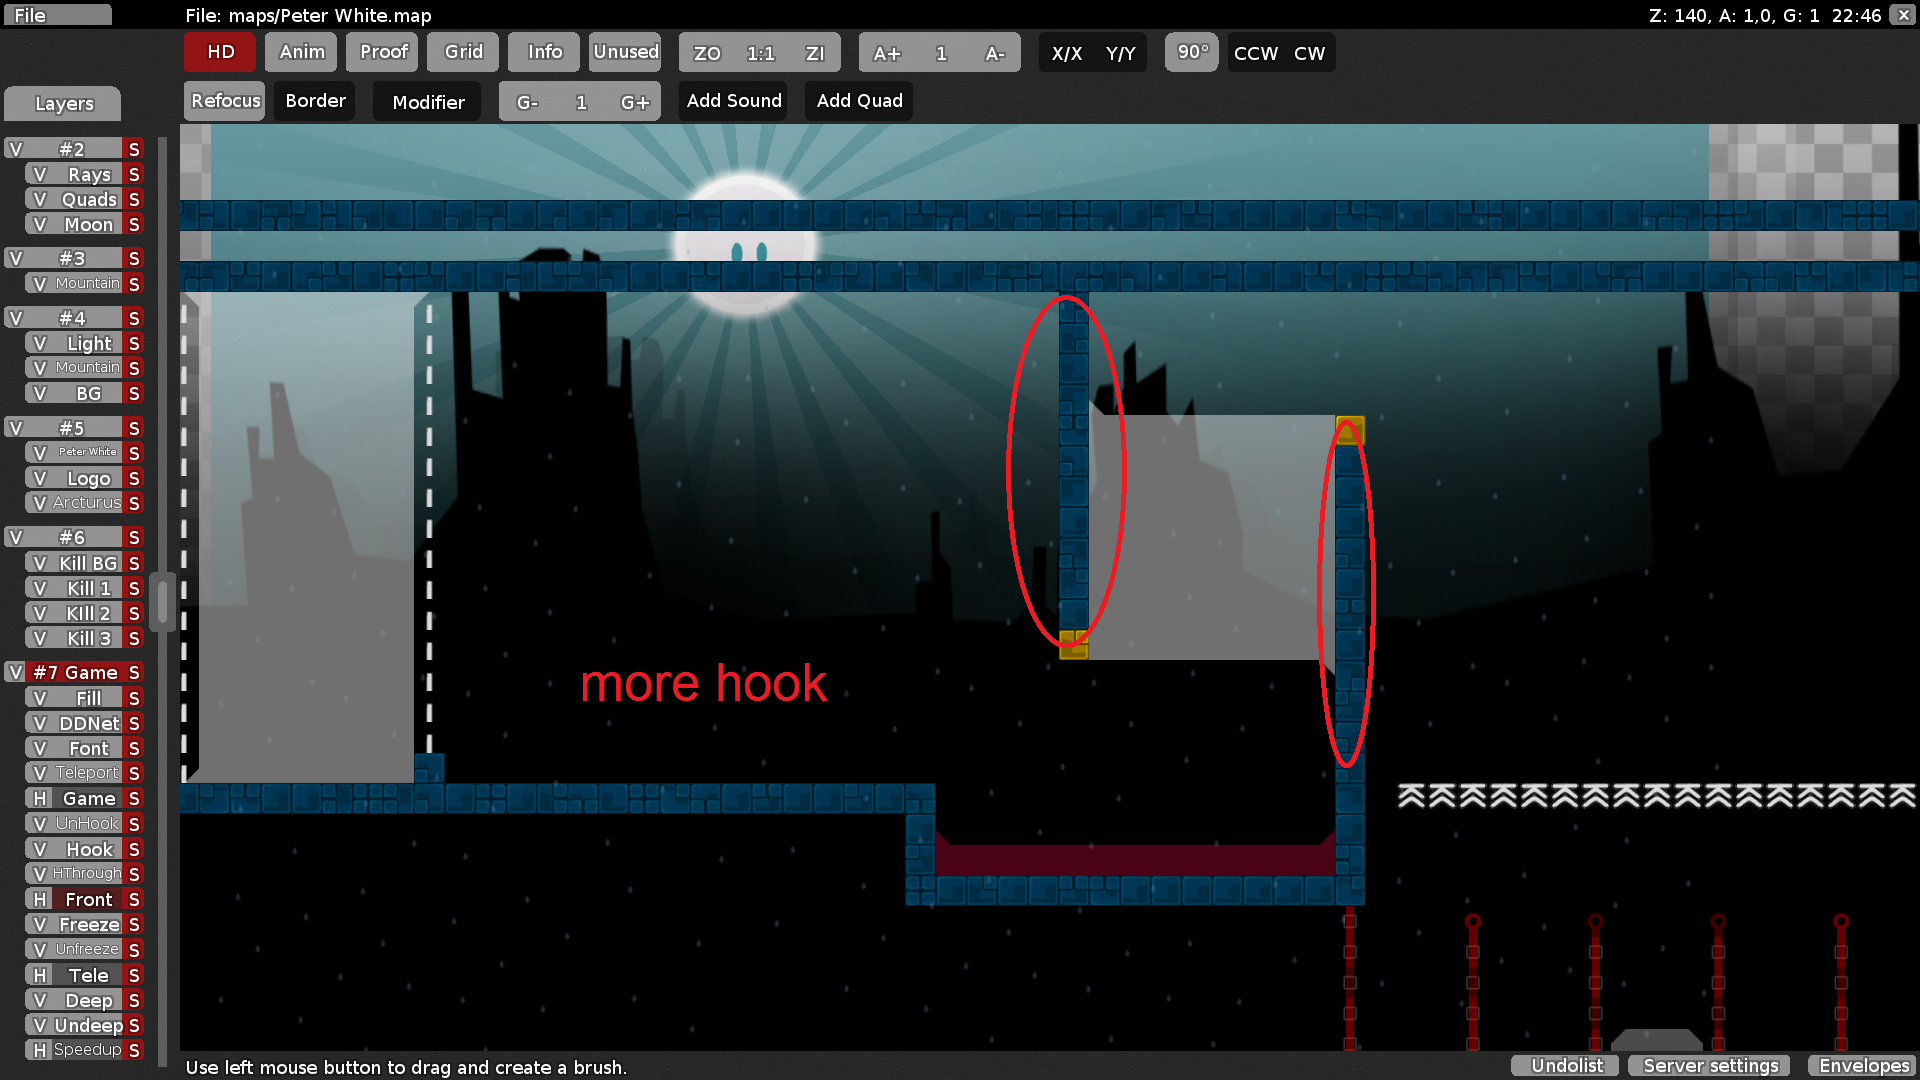This screenshot has width=1920, height=1080.
Task: Rotate brush counter-clockwise with CCW
Action: click(1255, 53)
